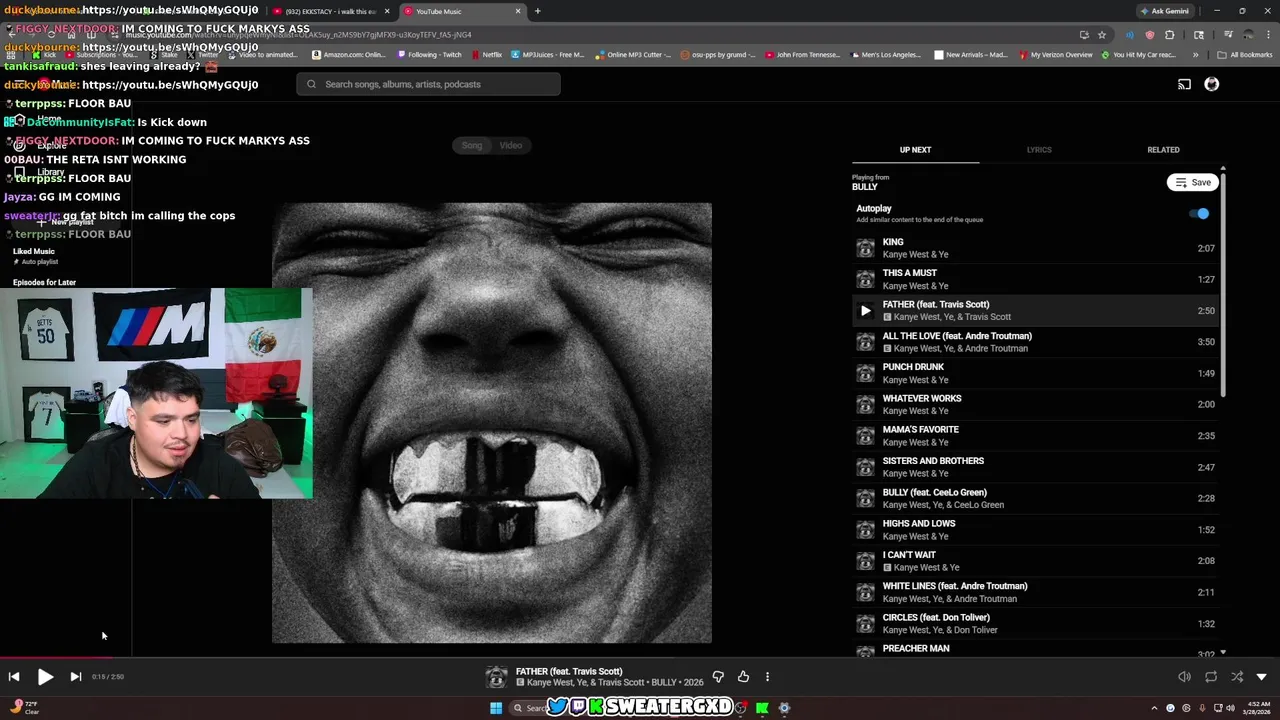Like the song FATHER in player bar

click(743, 677)
